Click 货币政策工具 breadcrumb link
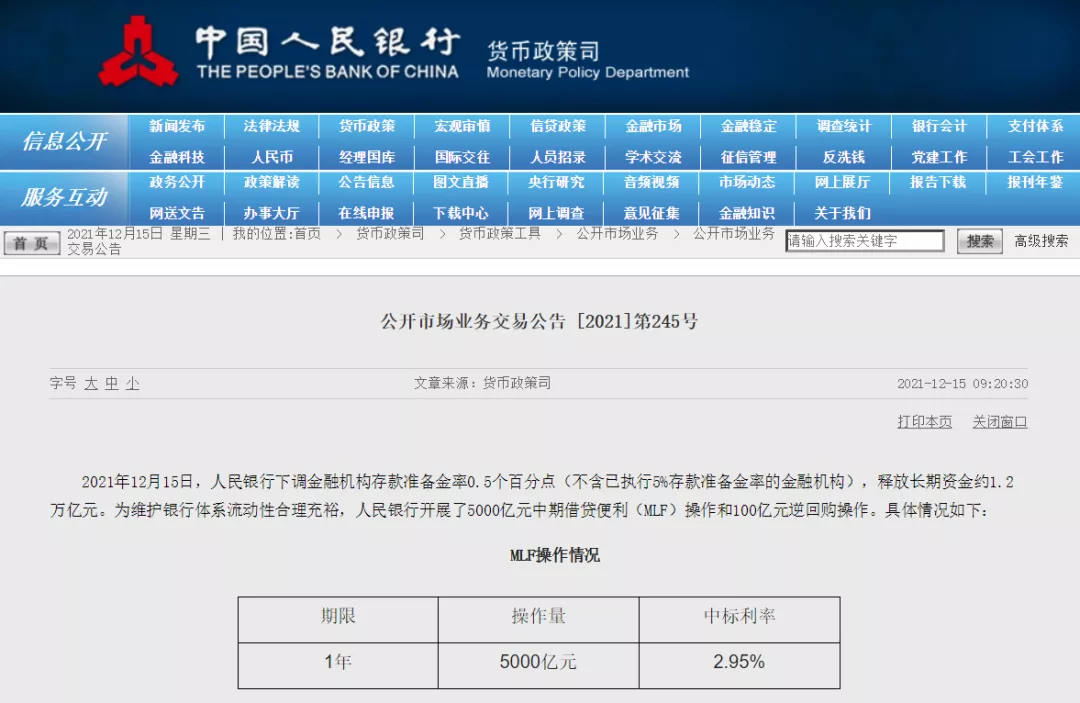Screen dimensions: 1080x703 tap(499, 234)
